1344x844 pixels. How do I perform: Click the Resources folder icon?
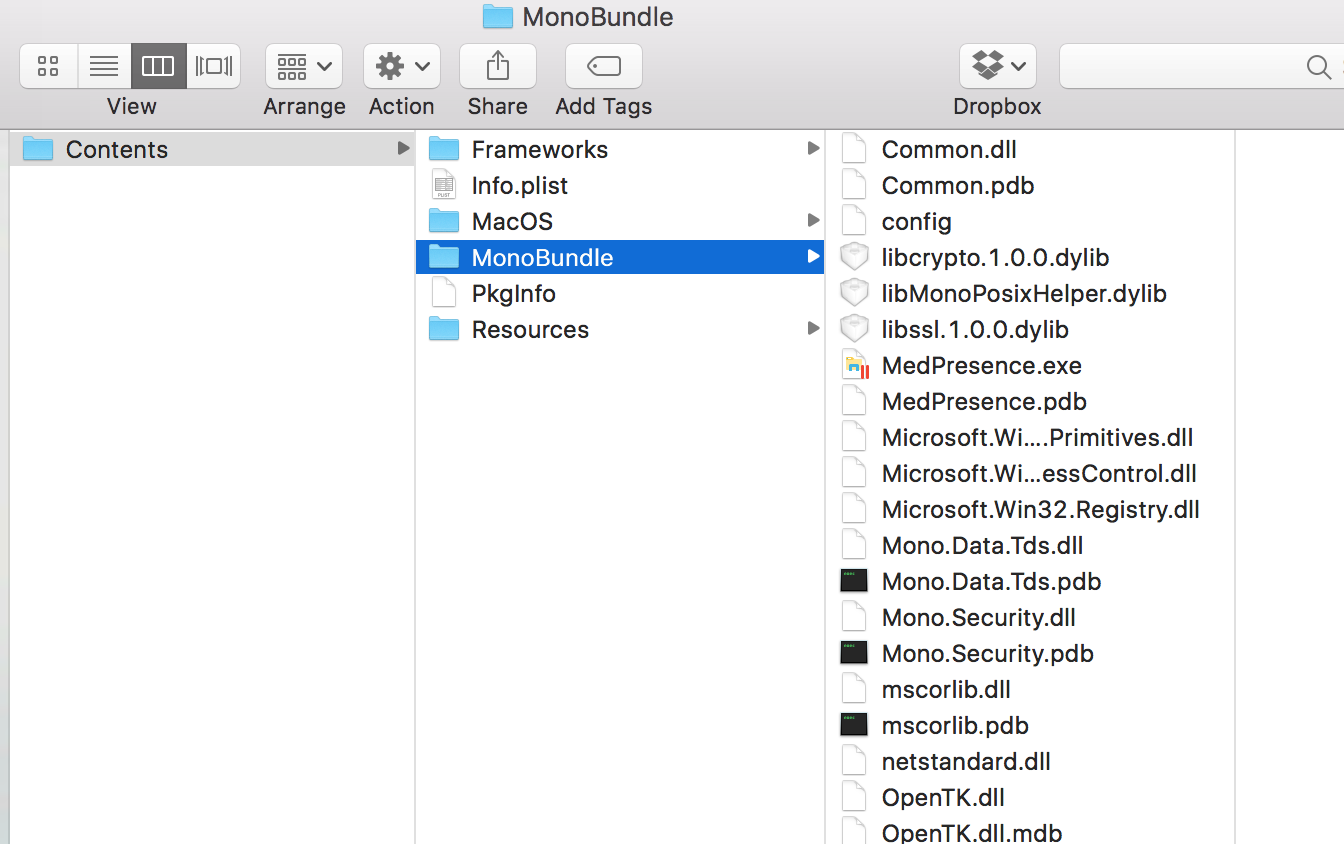click(443, 329)
